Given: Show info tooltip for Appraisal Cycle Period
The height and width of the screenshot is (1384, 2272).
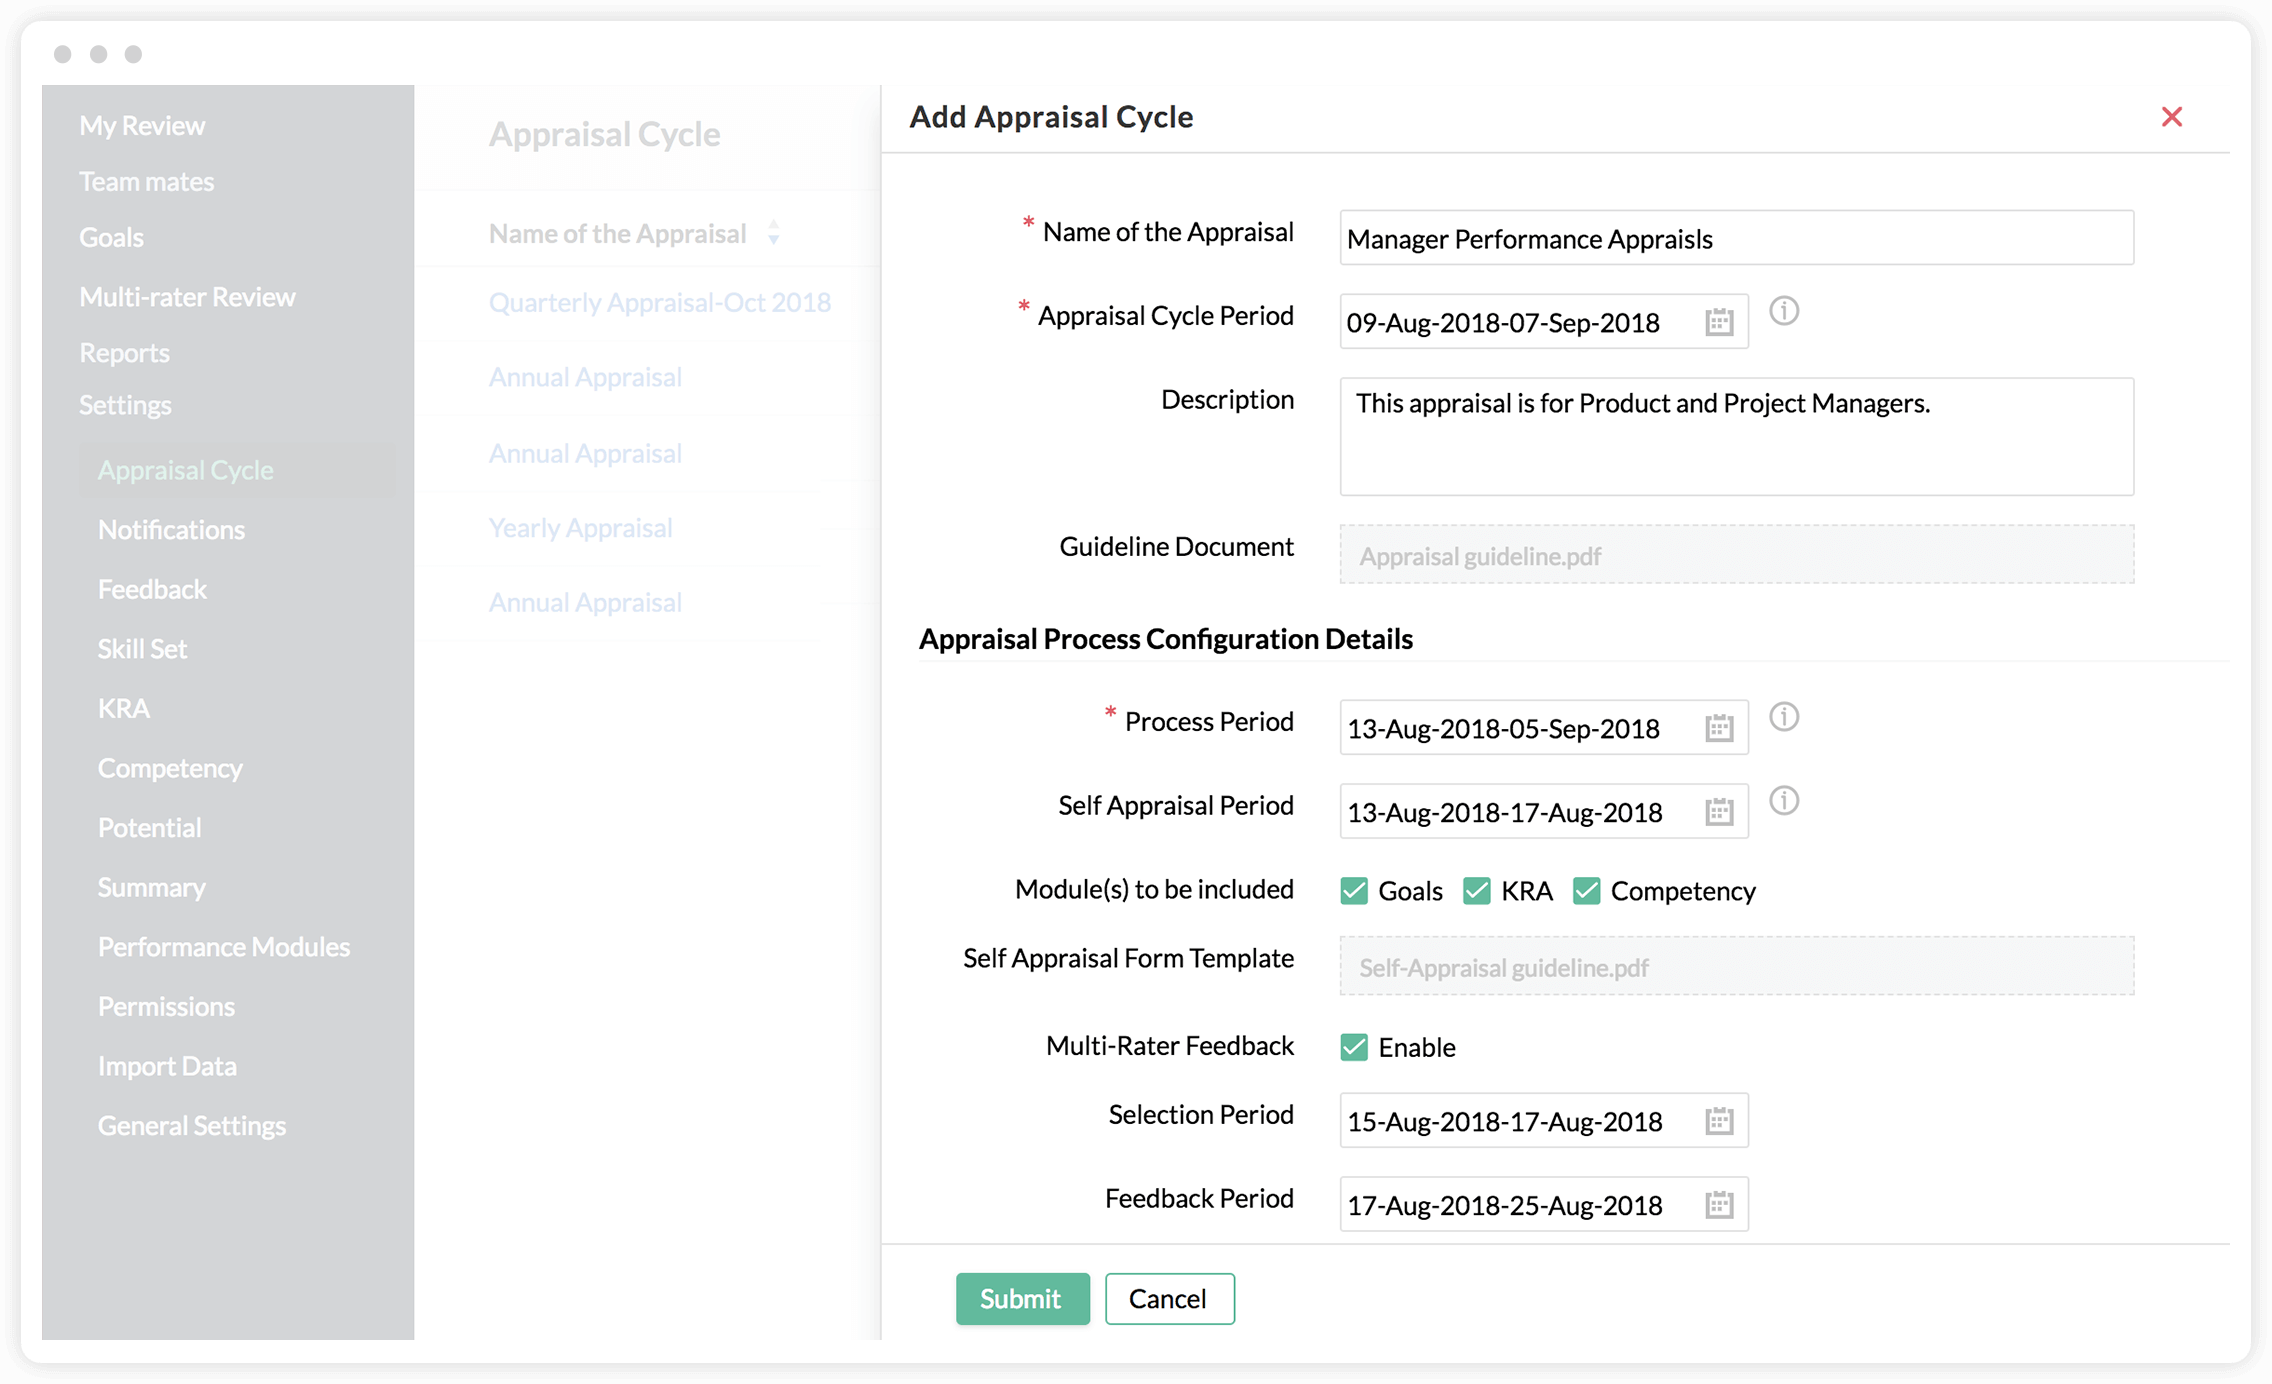Looking at the screenshot, I should click(x=1784, y=311).
